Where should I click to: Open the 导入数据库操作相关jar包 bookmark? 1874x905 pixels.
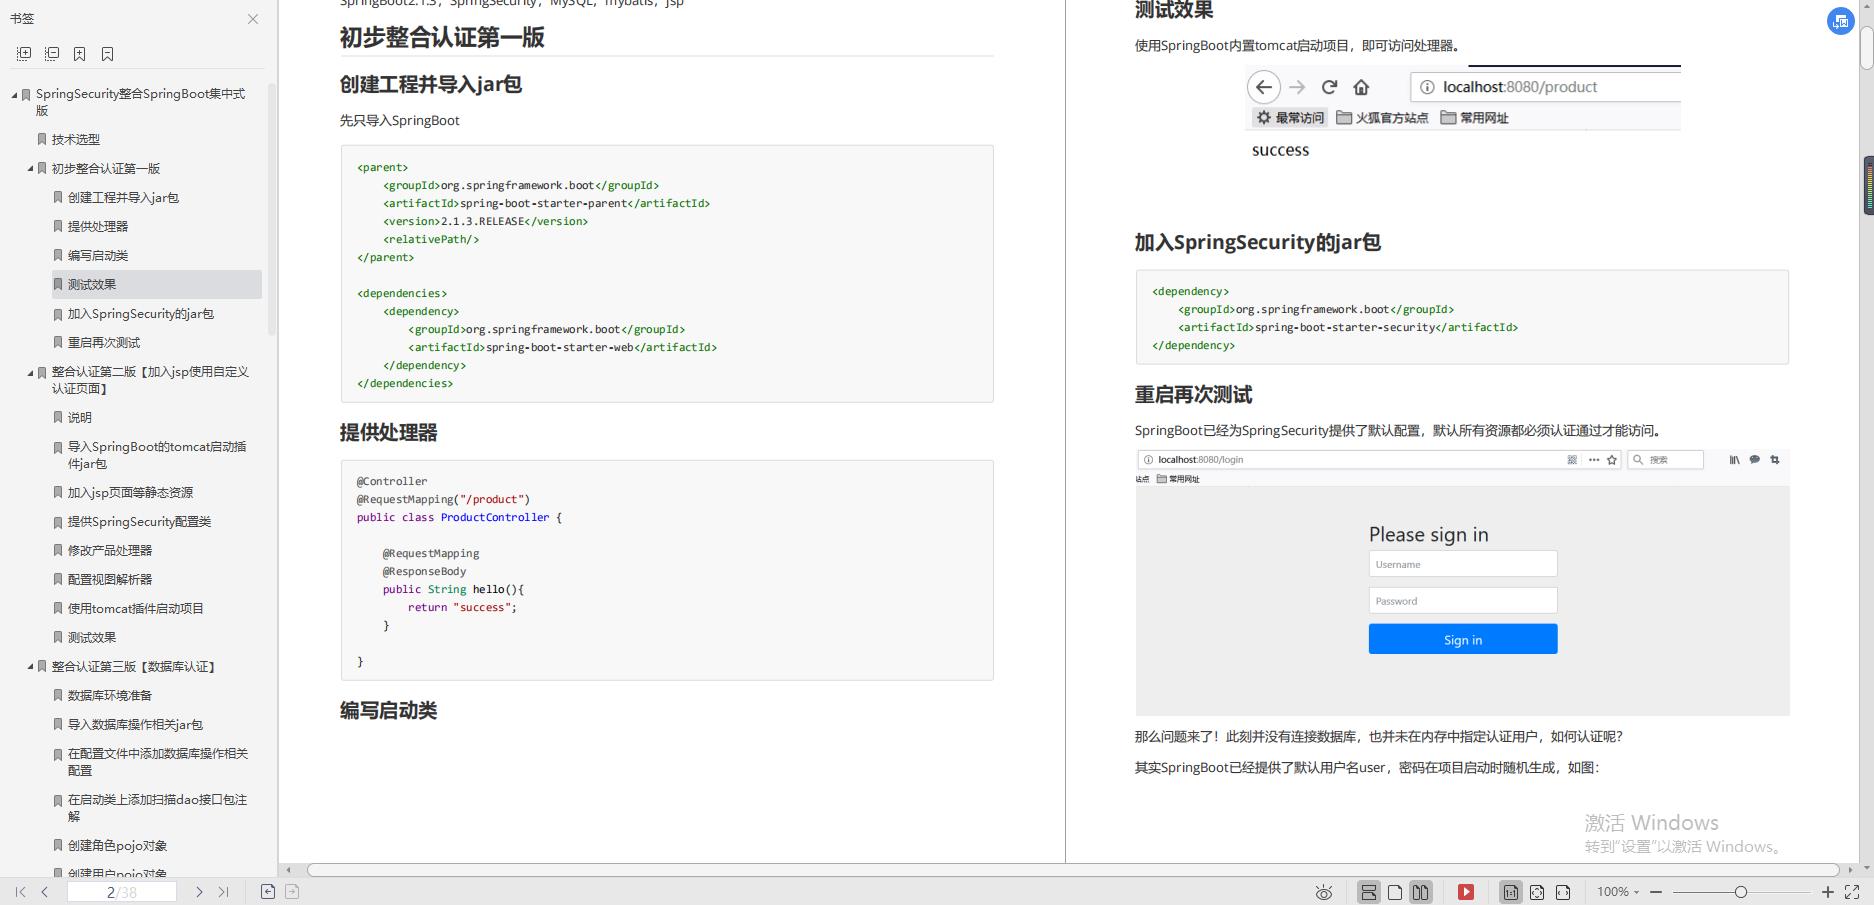coord(135,725)
